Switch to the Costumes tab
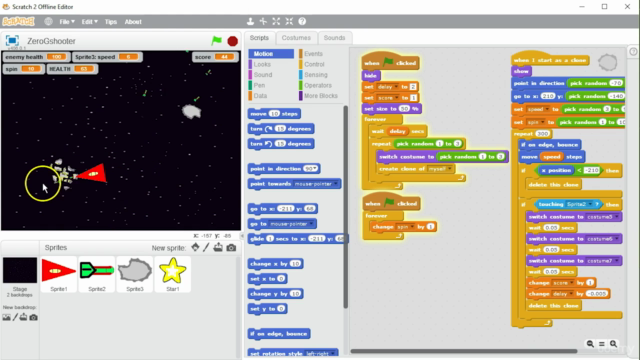Image resolution: width=640 pixels, height=360 pixels. tap(296, 38)
